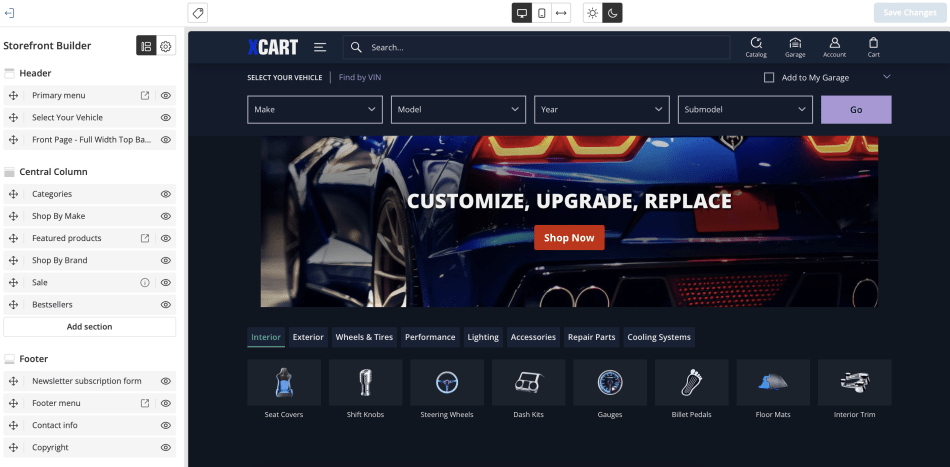Click the search magnifier icon
This screenshot has width=950, height=467.
[x=356, y=47]
